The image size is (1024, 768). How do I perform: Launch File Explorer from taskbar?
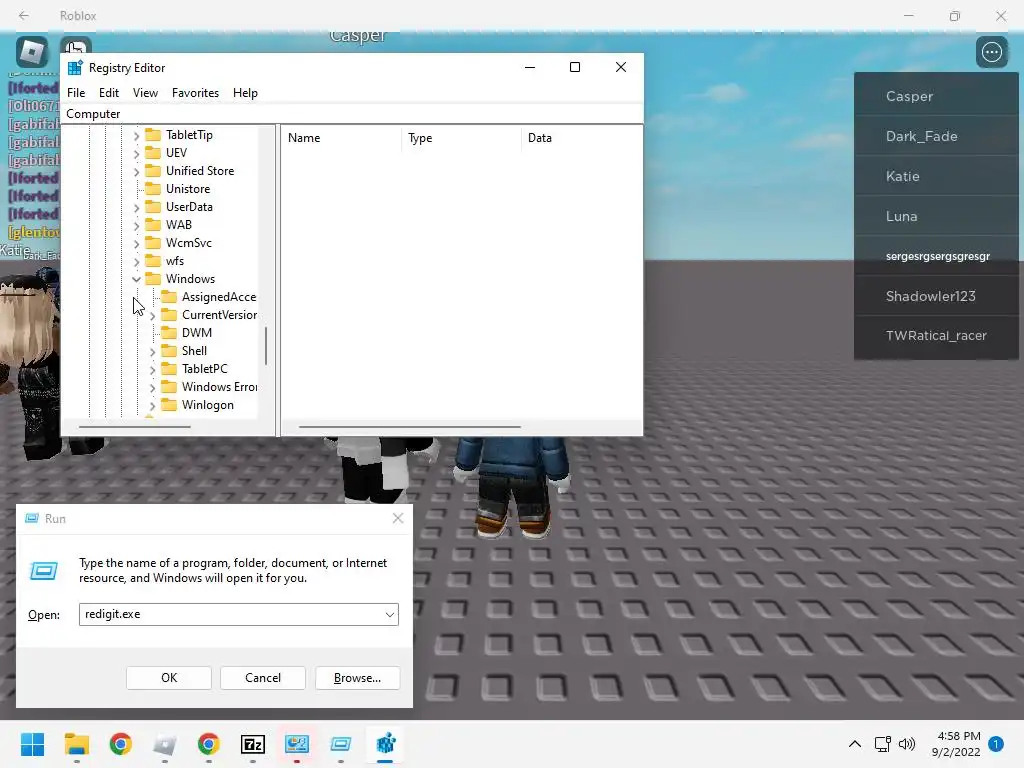tap(77, 744)
